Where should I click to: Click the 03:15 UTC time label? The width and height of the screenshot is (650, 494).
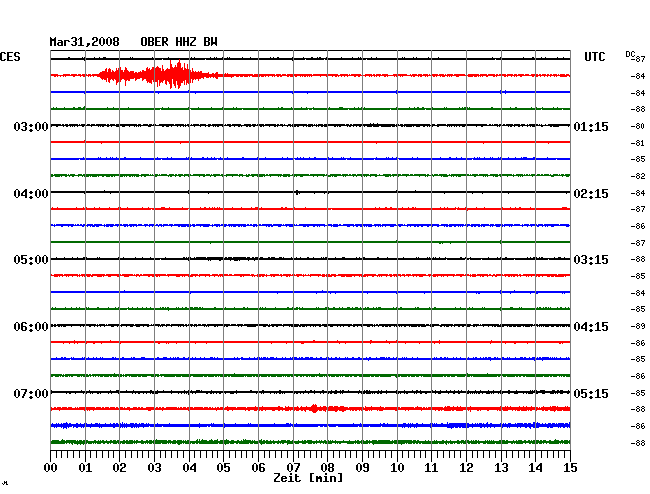point(591,260)
